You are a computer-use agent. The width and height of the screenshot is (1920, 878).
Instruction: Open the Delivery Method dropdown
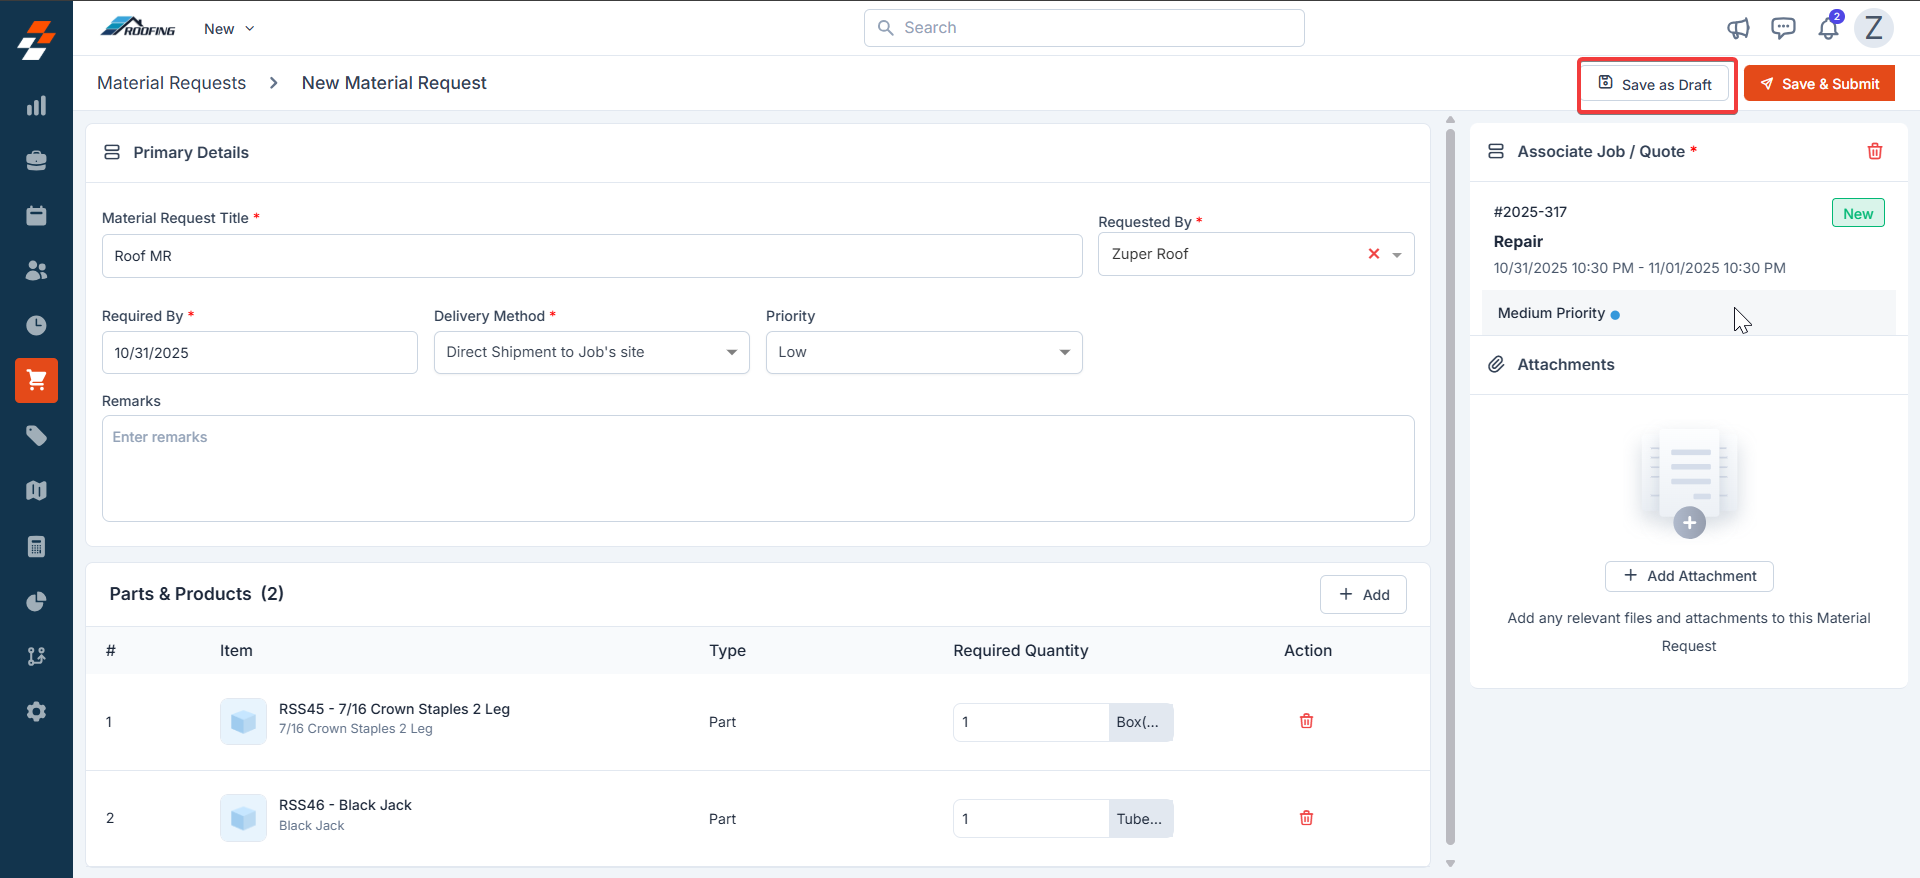[592, 352]
